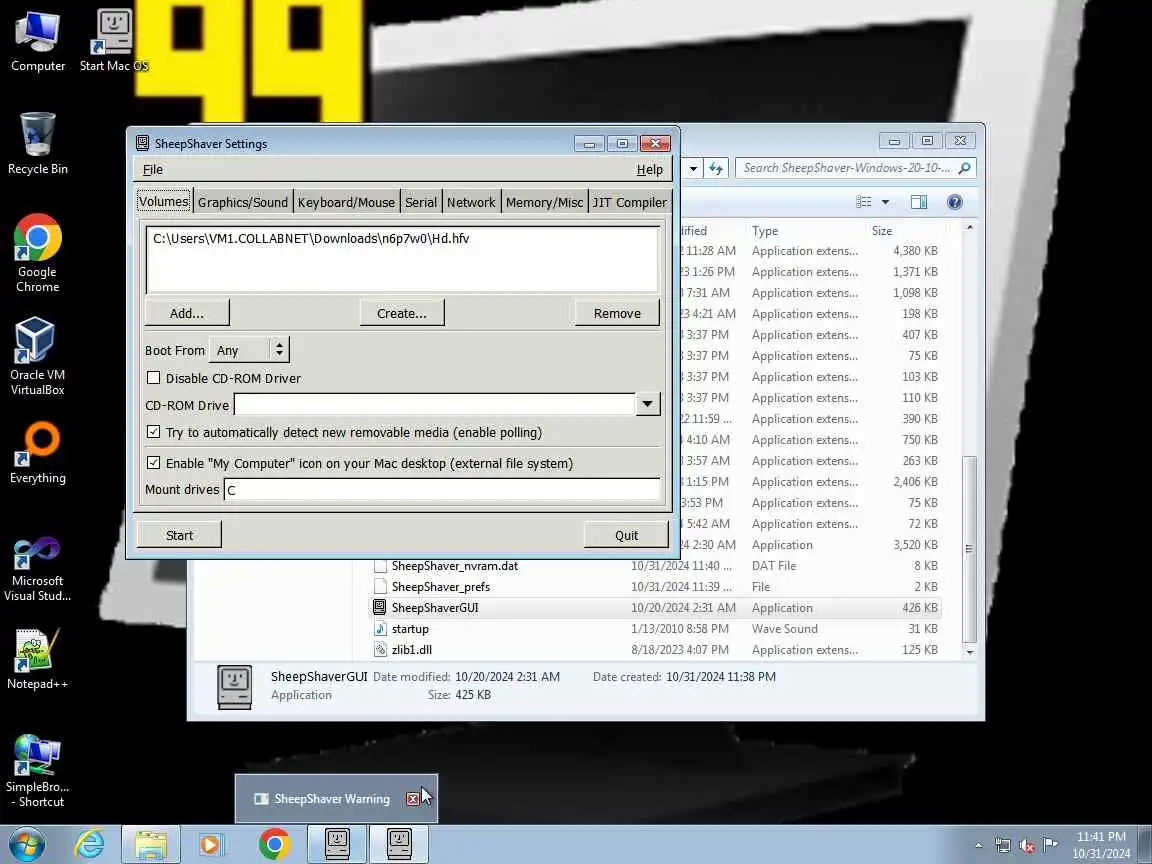Switch to the Memory/Misc tab
Viewport: 1152px width, 864px height.
point(544,202)
